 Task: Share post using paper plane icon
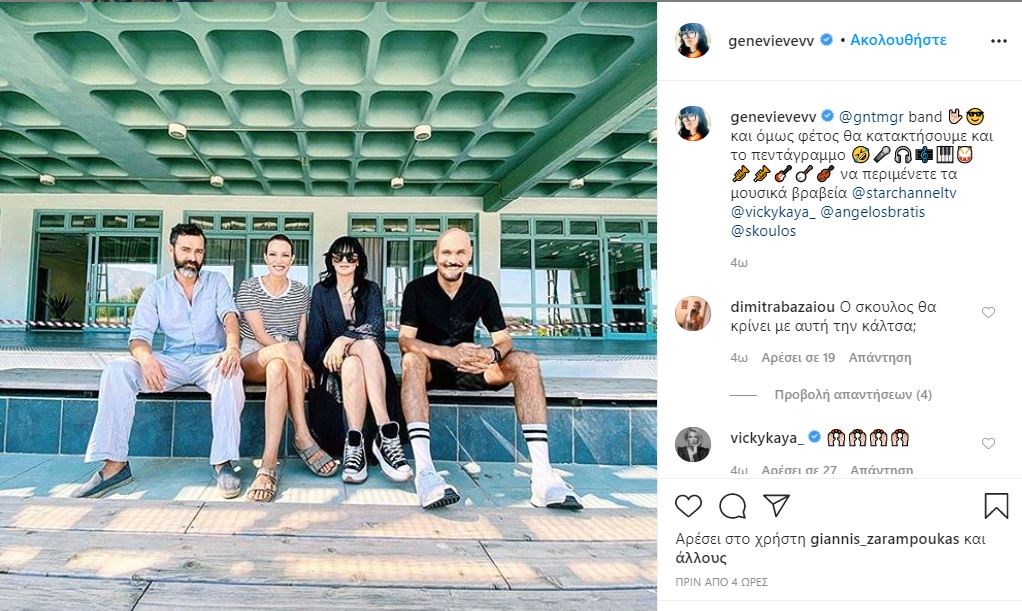[x=776, y=505]
